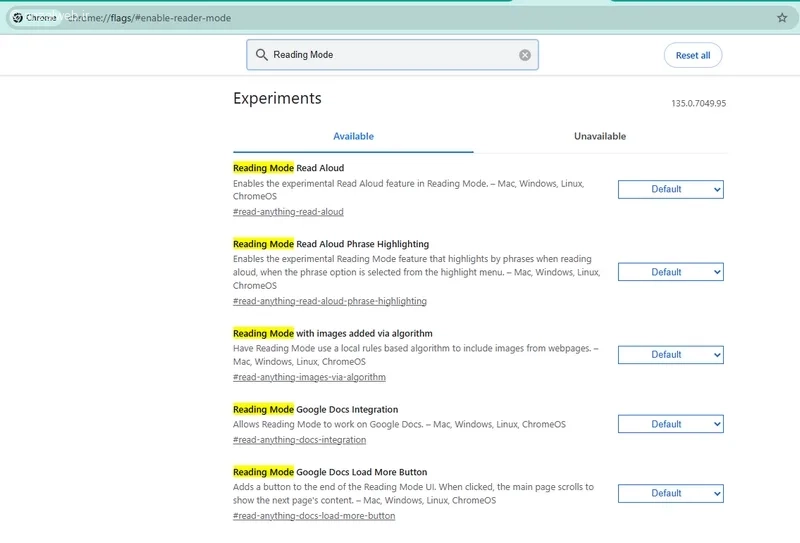
Task: Clear the search box with X icon
Action: pyautogui.click(x=525, y=55)
